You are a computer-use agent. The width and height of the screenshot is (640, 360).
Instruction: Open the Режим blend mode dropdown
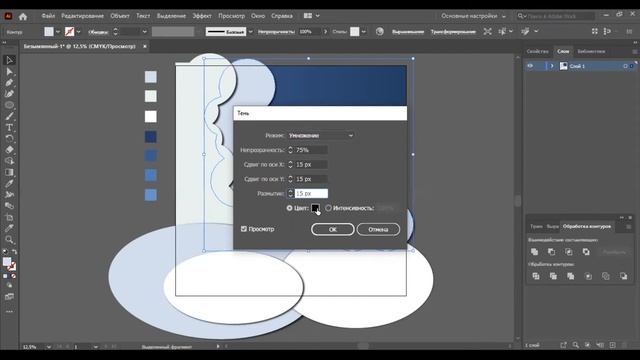tap(320, 136)
